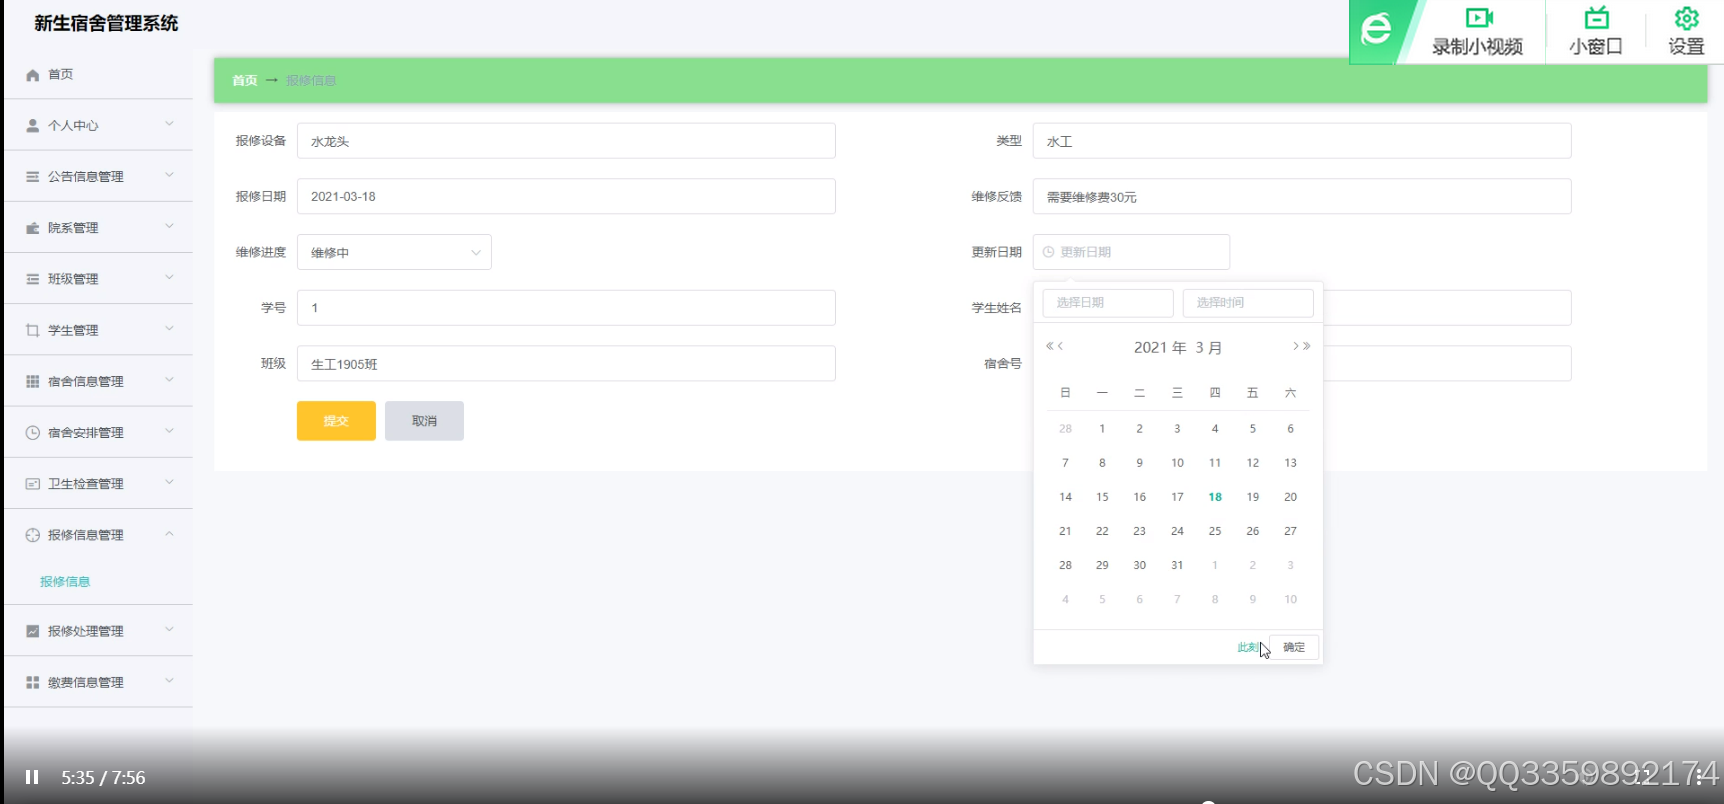Click the 类型 input showing 水工

tap(1302, 141)
